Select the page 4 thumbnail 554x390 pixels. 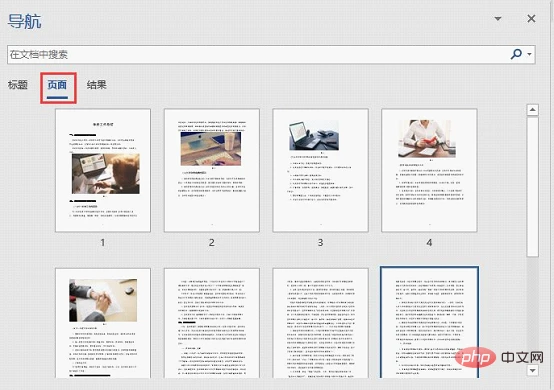click(x=429, y=170)
